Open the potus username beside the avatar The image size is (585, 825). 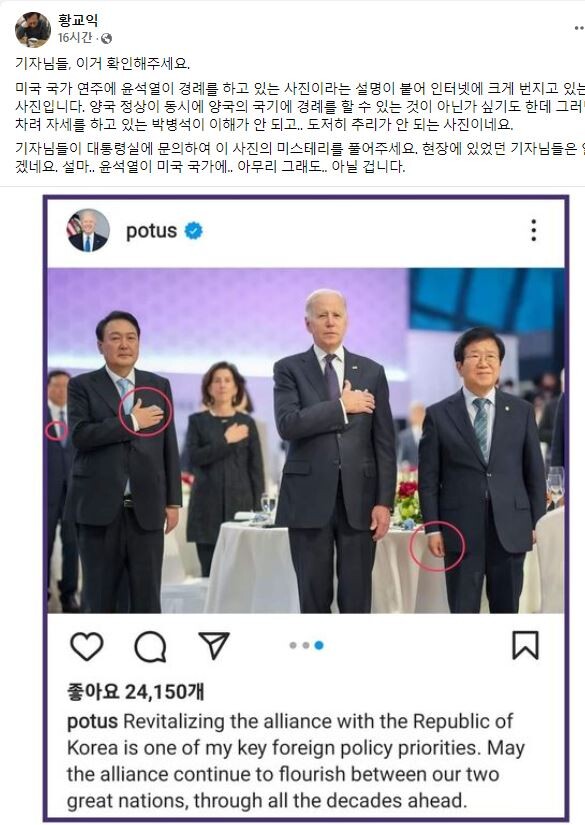(x=152, y=230)
